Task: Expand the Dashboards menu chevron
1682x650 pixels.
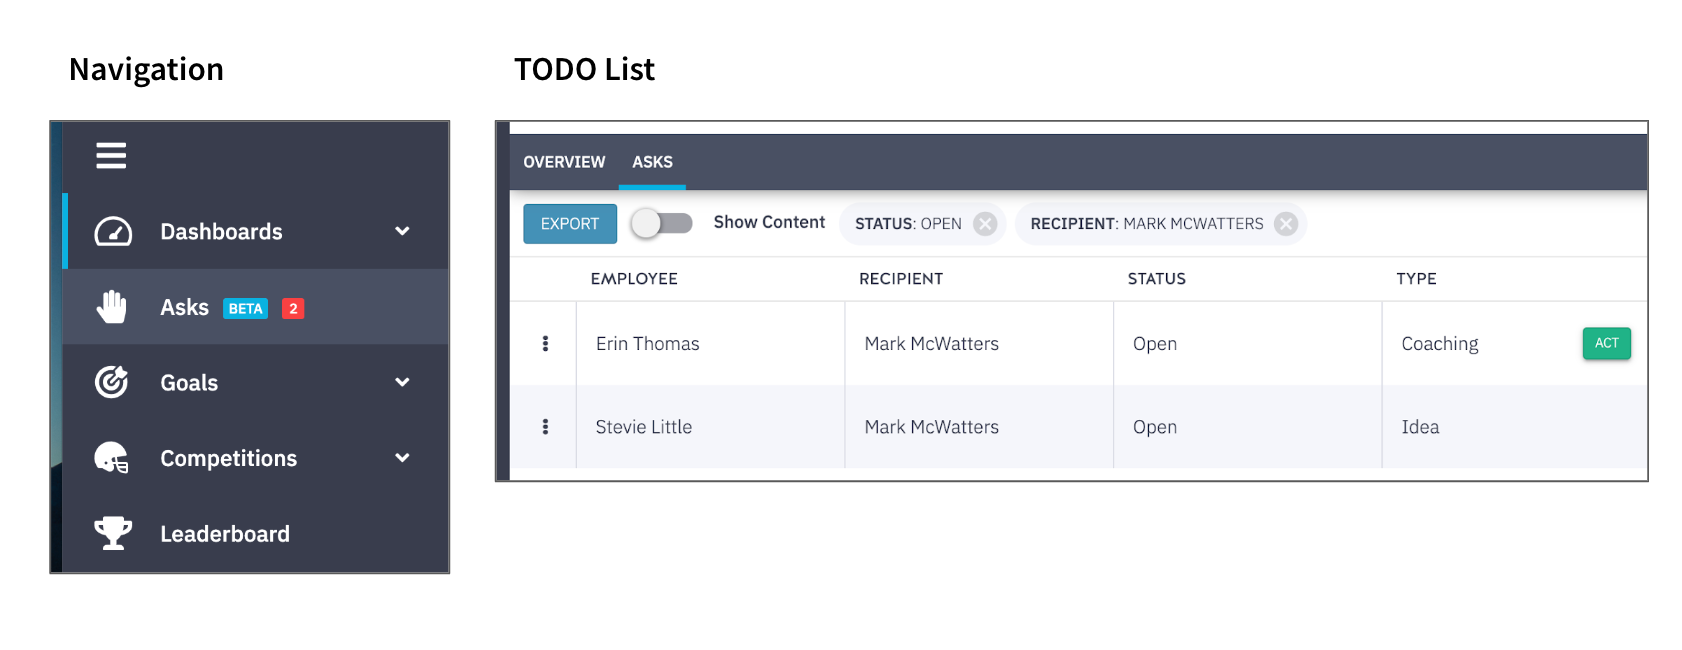Action: click(402, 231)
